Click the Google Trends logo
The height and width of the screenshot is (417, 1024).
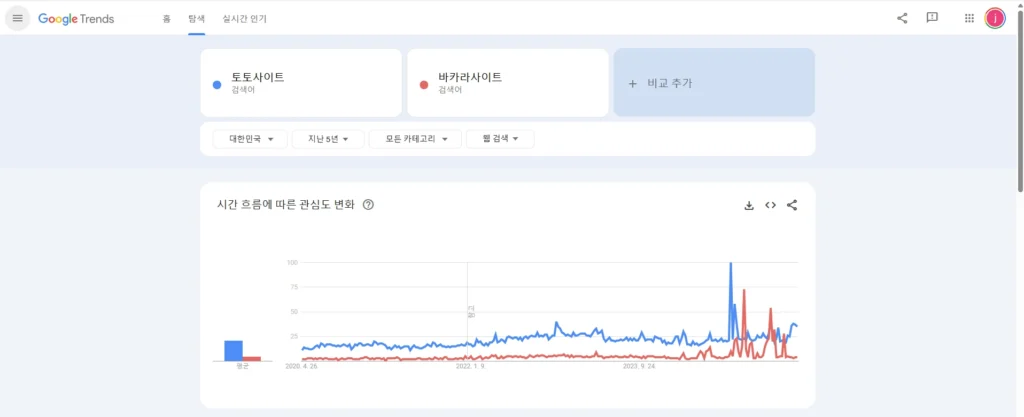[76, 18]
